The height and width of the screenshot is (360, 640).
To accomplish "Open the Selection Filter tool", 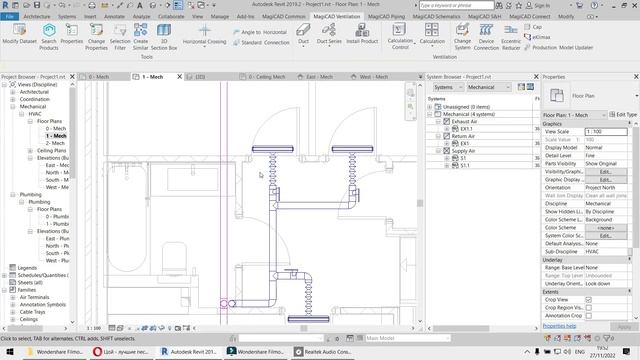I will tap(120, 36).
